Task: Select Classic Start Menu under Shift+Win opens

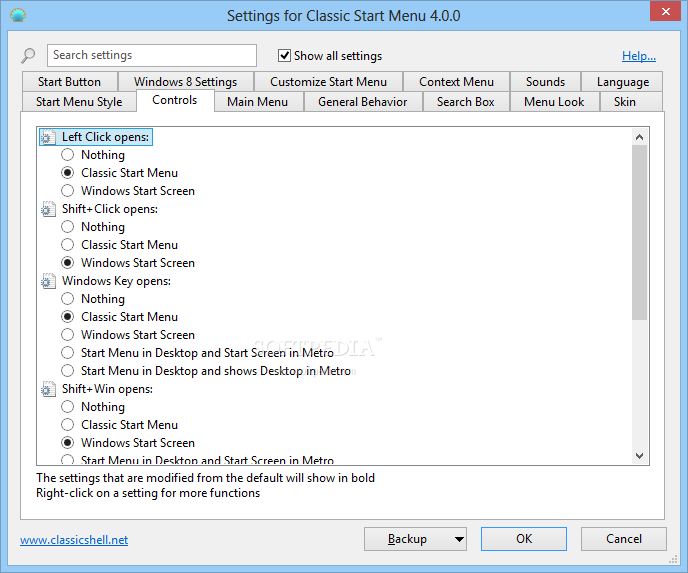Action: [67, 424]
